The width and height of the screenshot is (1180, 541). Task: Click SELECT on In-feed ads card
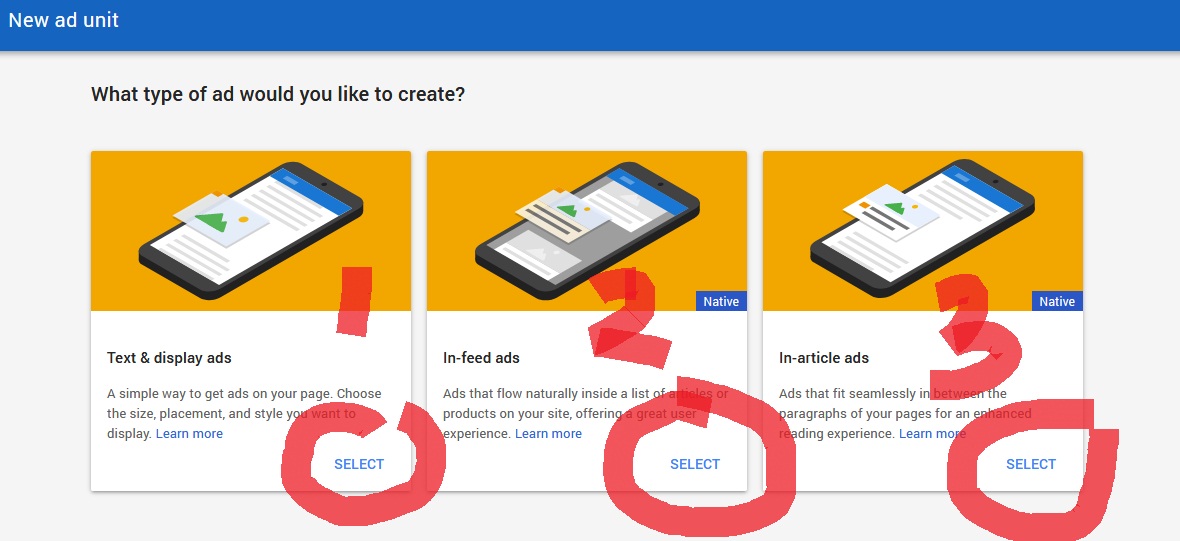pos(695,464)
